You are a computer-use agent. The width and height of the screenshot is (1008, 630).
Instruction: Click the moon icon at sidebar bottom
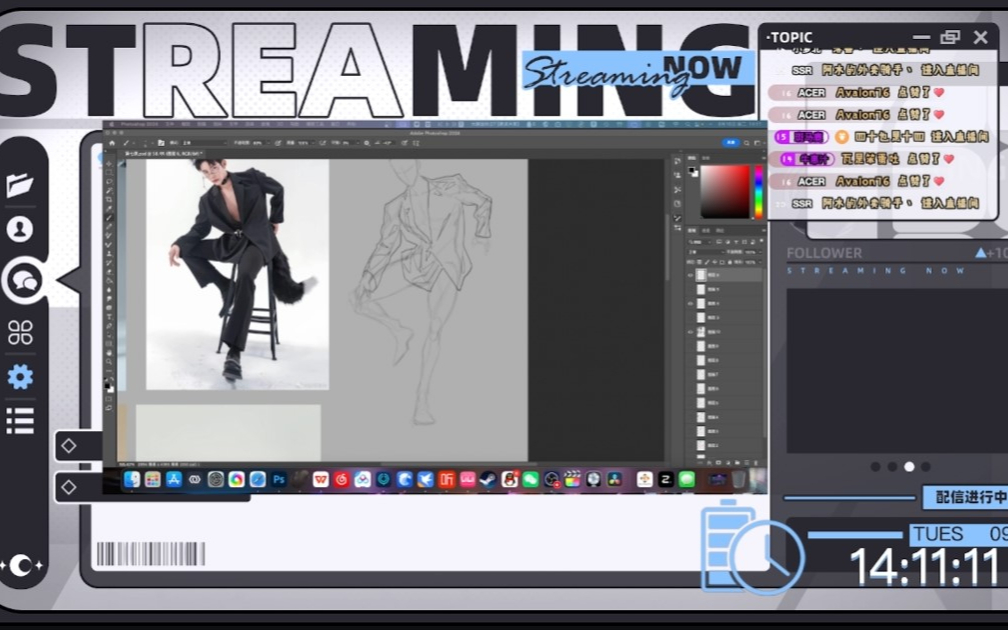coord(22,566)
